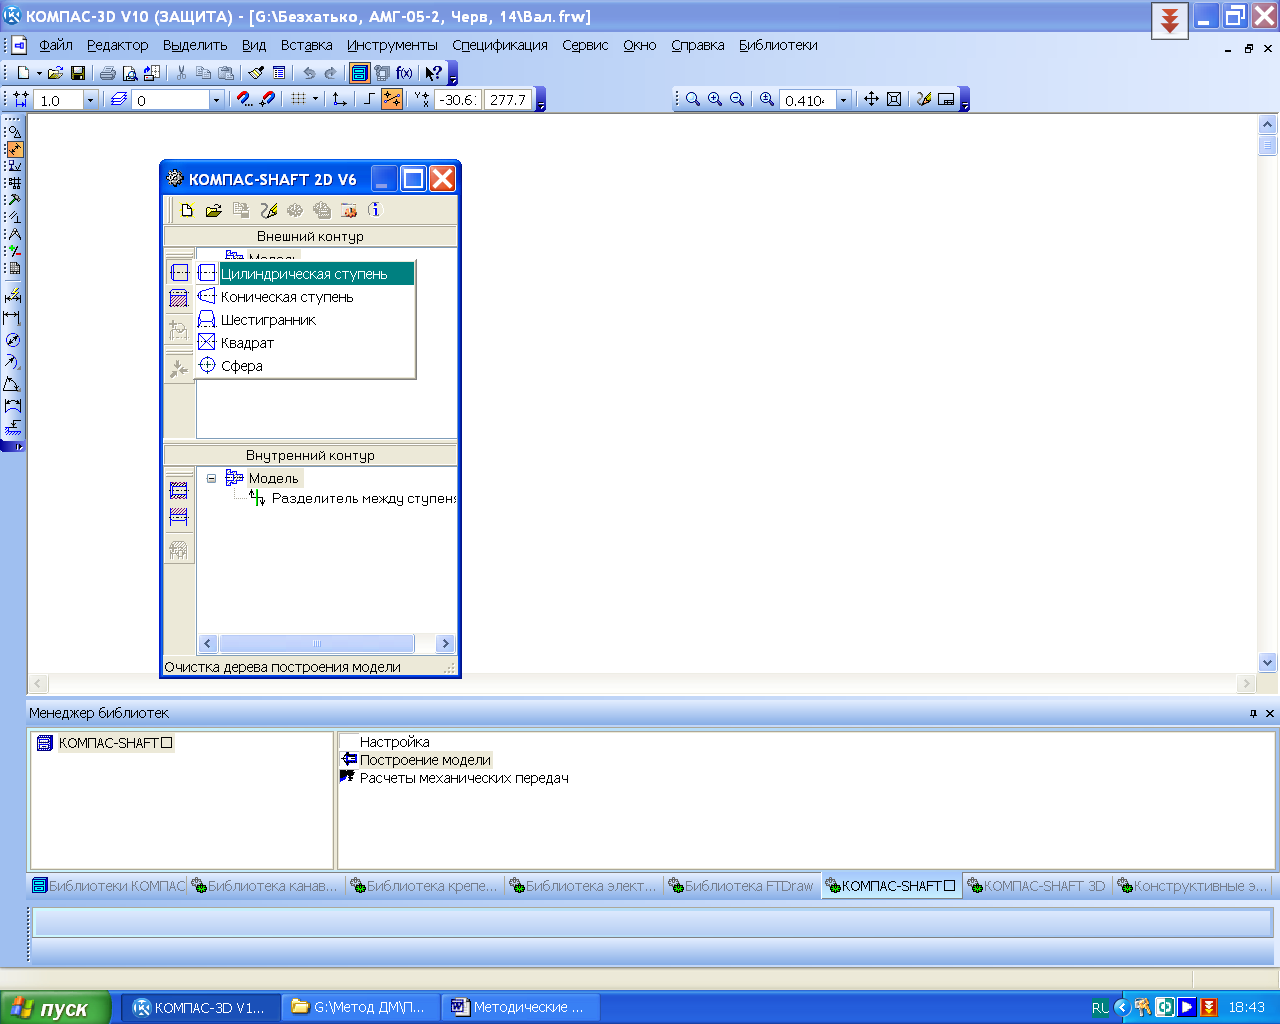
Task: Open the current scale dropdown showing 1.0
Action: coord(90,100)
